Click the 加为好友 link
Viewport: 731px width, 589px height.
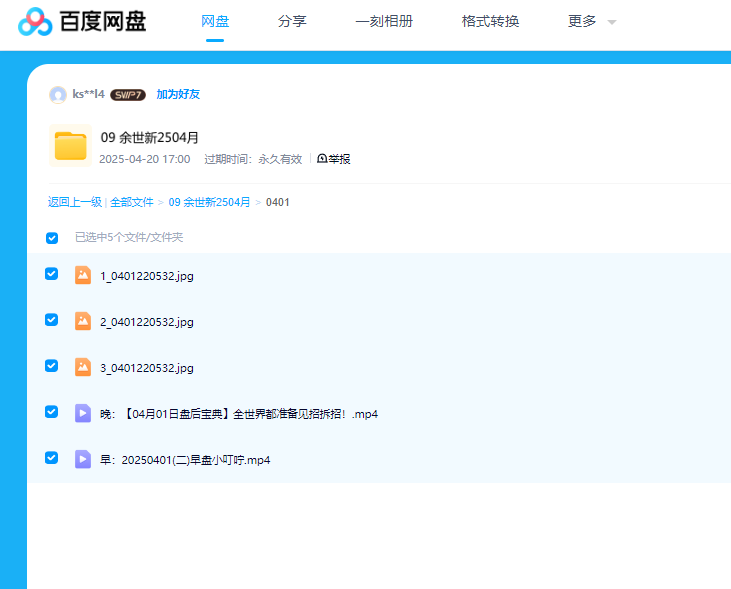coord(178,95)
